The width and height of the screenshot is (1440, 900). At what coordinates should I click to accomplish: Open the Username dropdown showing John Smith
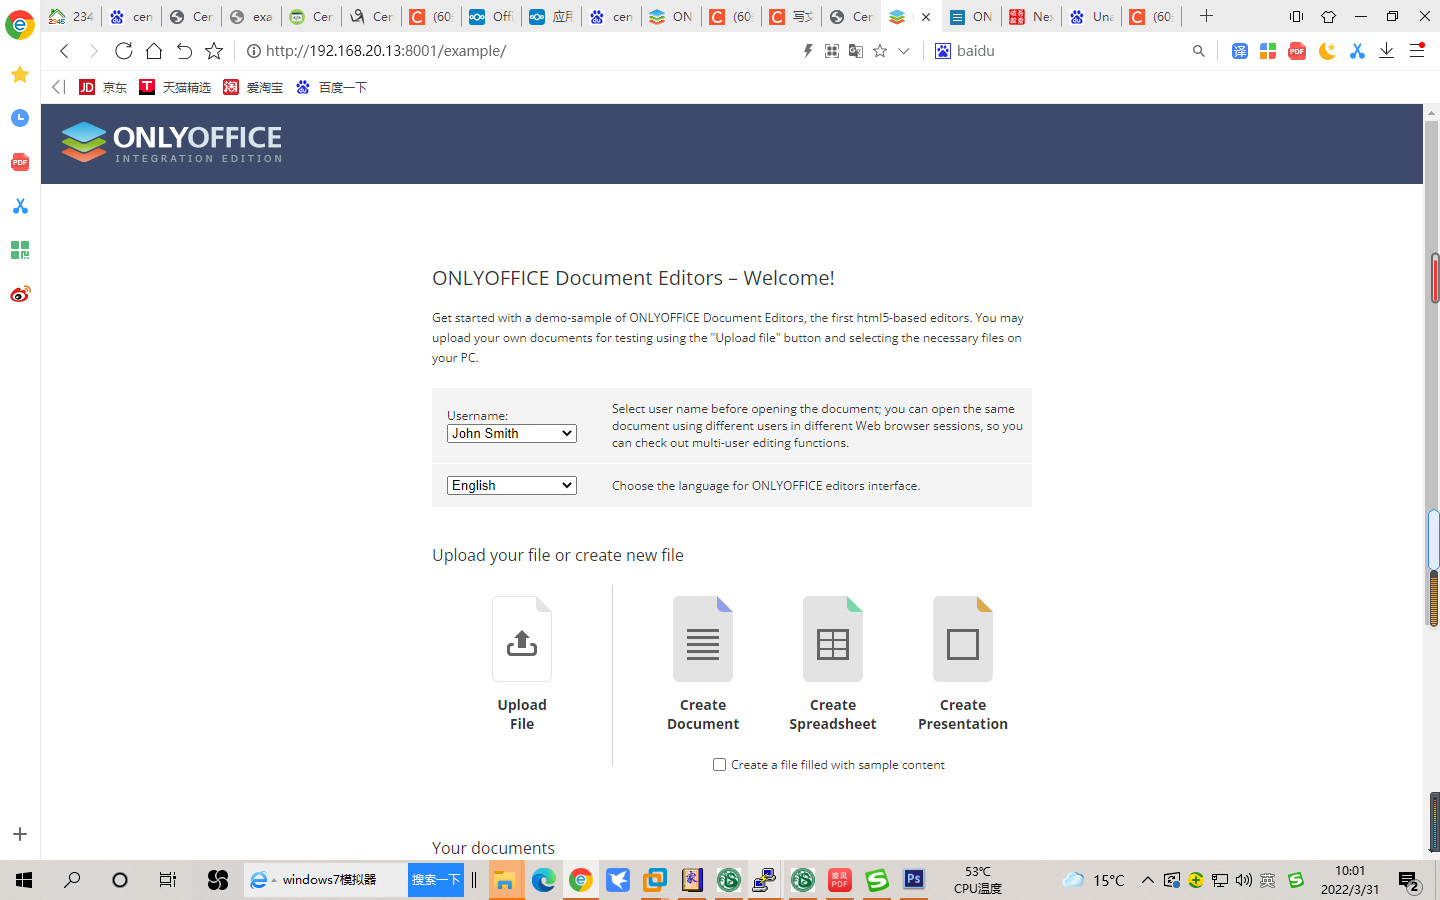[511, 433]
